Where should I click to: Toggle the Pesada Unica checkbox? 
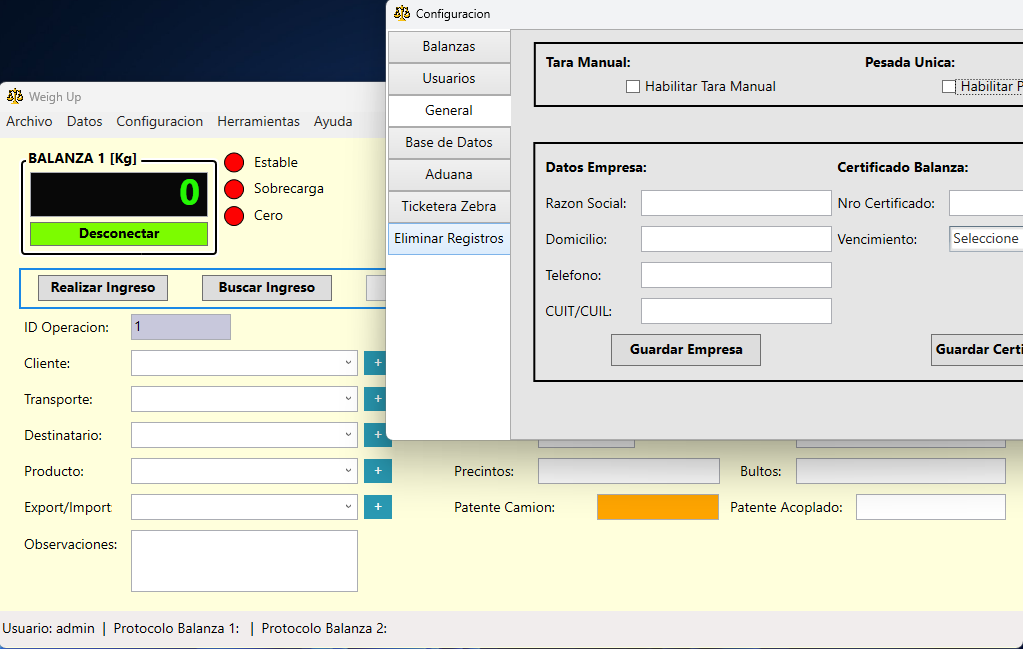pyautogui.click(x=949, y=87)
